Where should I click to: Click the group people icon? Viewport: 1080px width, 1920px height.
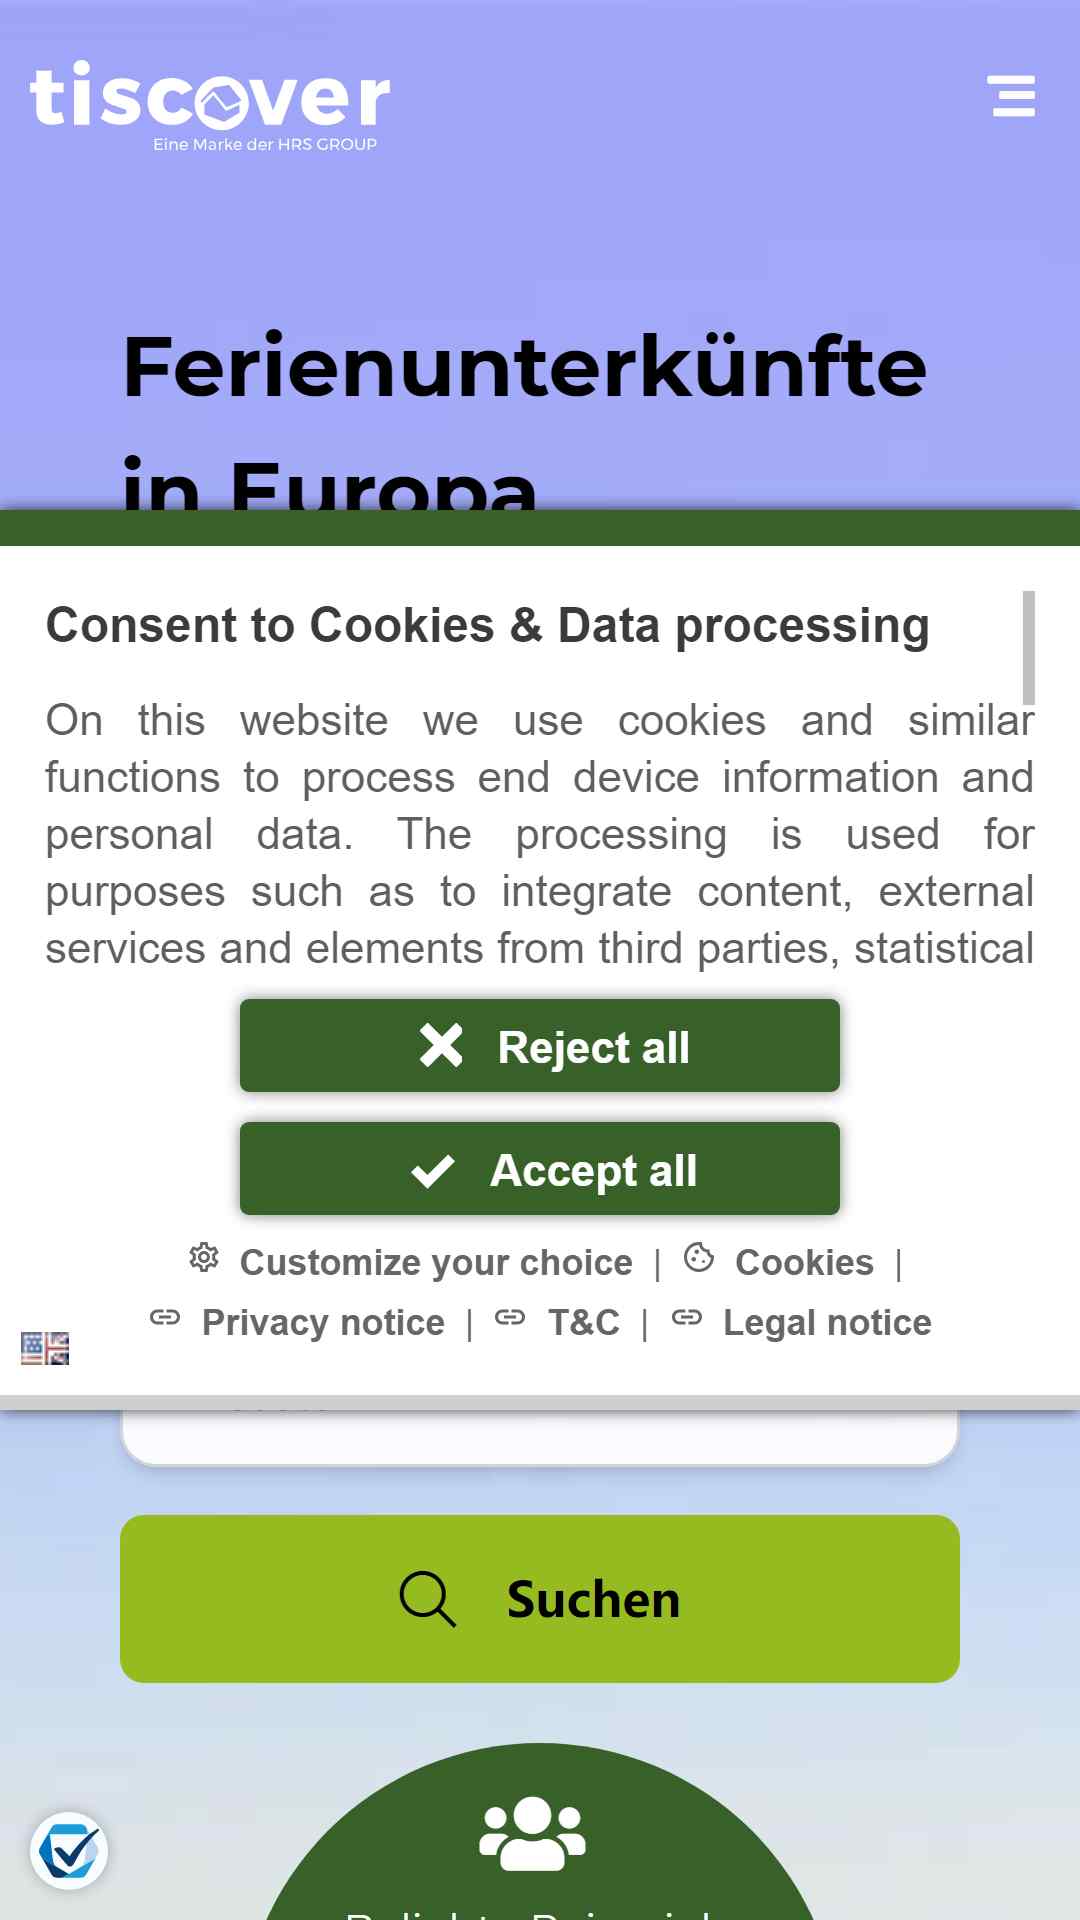533,1834
